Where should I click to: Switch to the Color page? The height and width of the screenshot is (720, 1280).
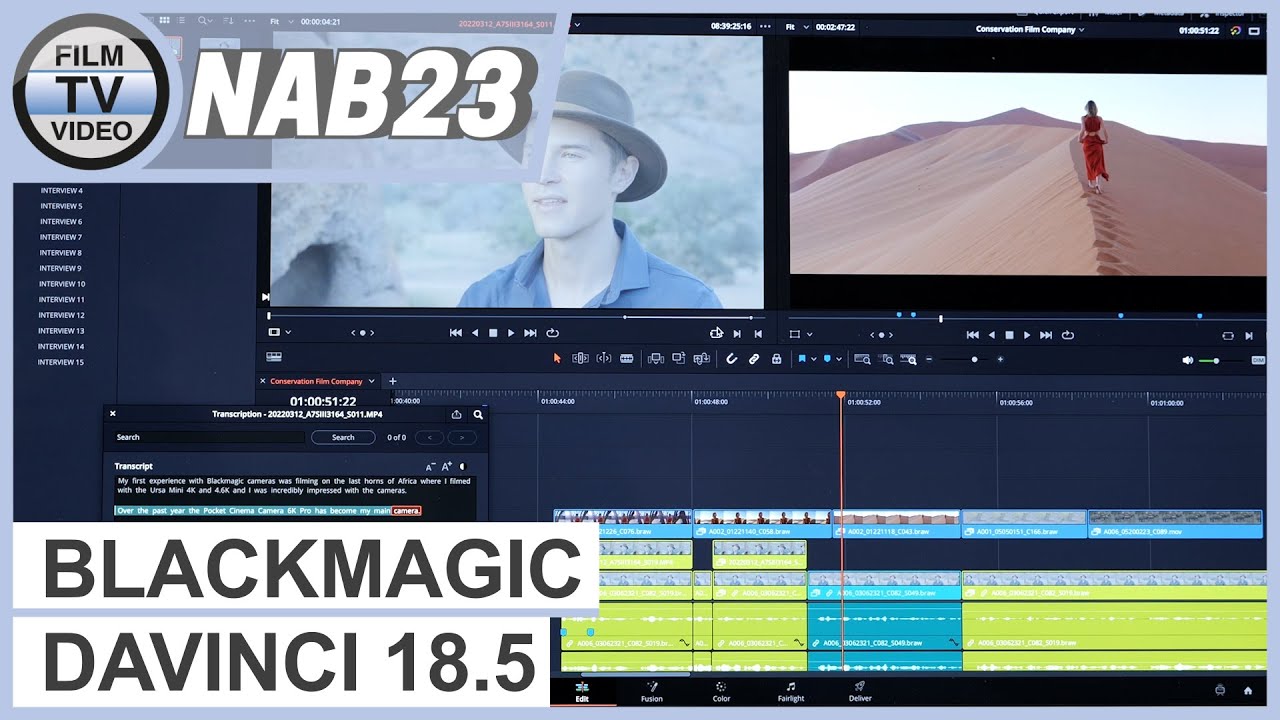click(721, 692)
